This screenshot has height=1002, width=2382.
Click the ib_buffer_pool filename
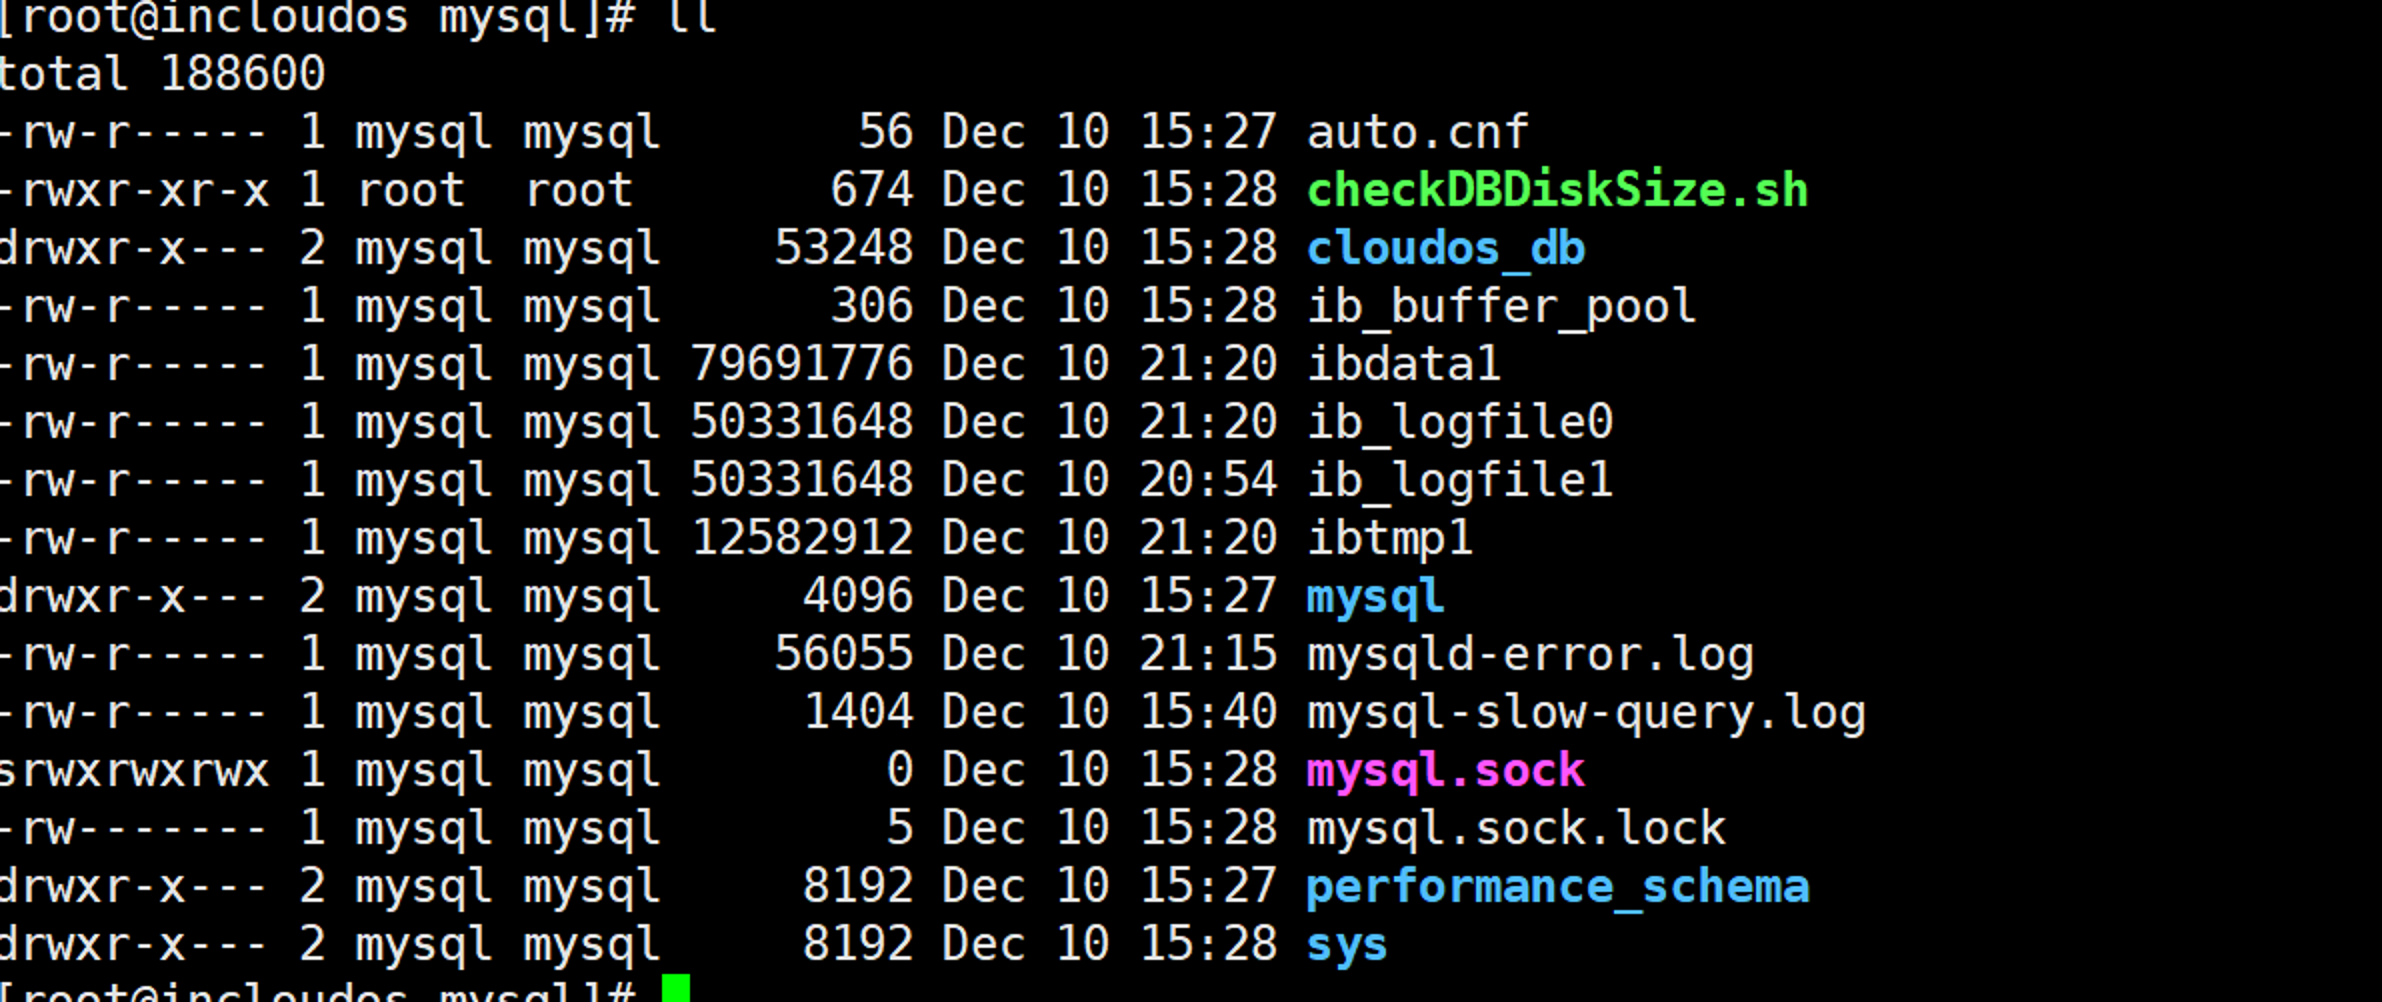pyautogui.click(x=1501, y=307)
